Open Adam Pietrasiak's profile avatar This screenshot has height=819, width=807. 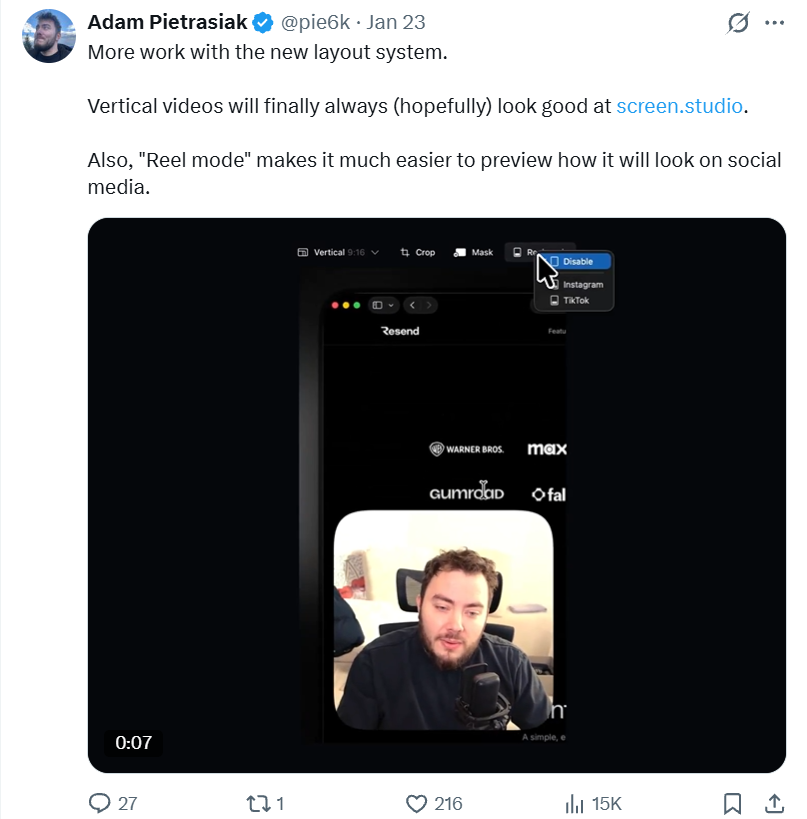click(48, 35)
